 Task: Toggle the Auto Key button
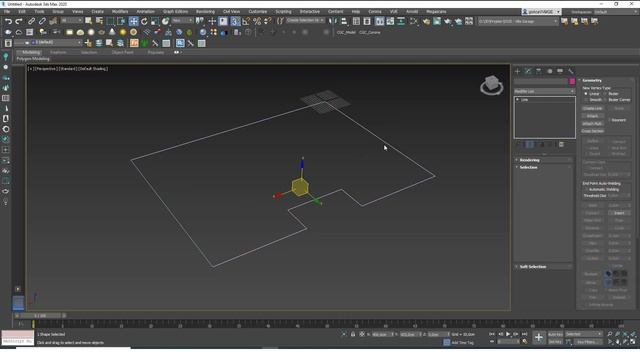point(555,334)
